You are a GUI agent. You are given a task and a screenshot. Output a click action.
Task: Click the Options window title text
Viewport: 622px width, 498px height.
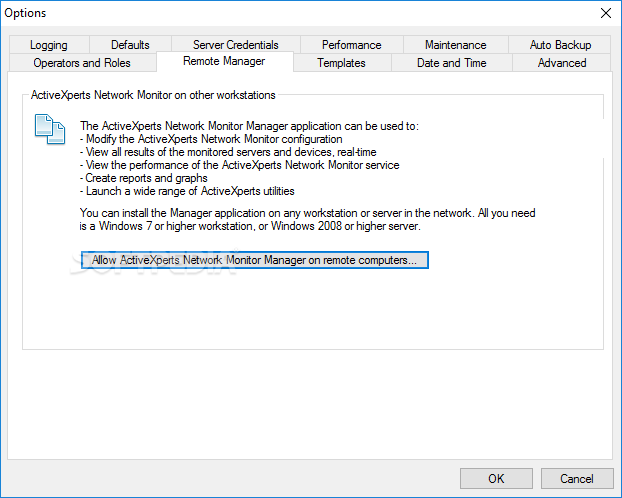[25, 13]
